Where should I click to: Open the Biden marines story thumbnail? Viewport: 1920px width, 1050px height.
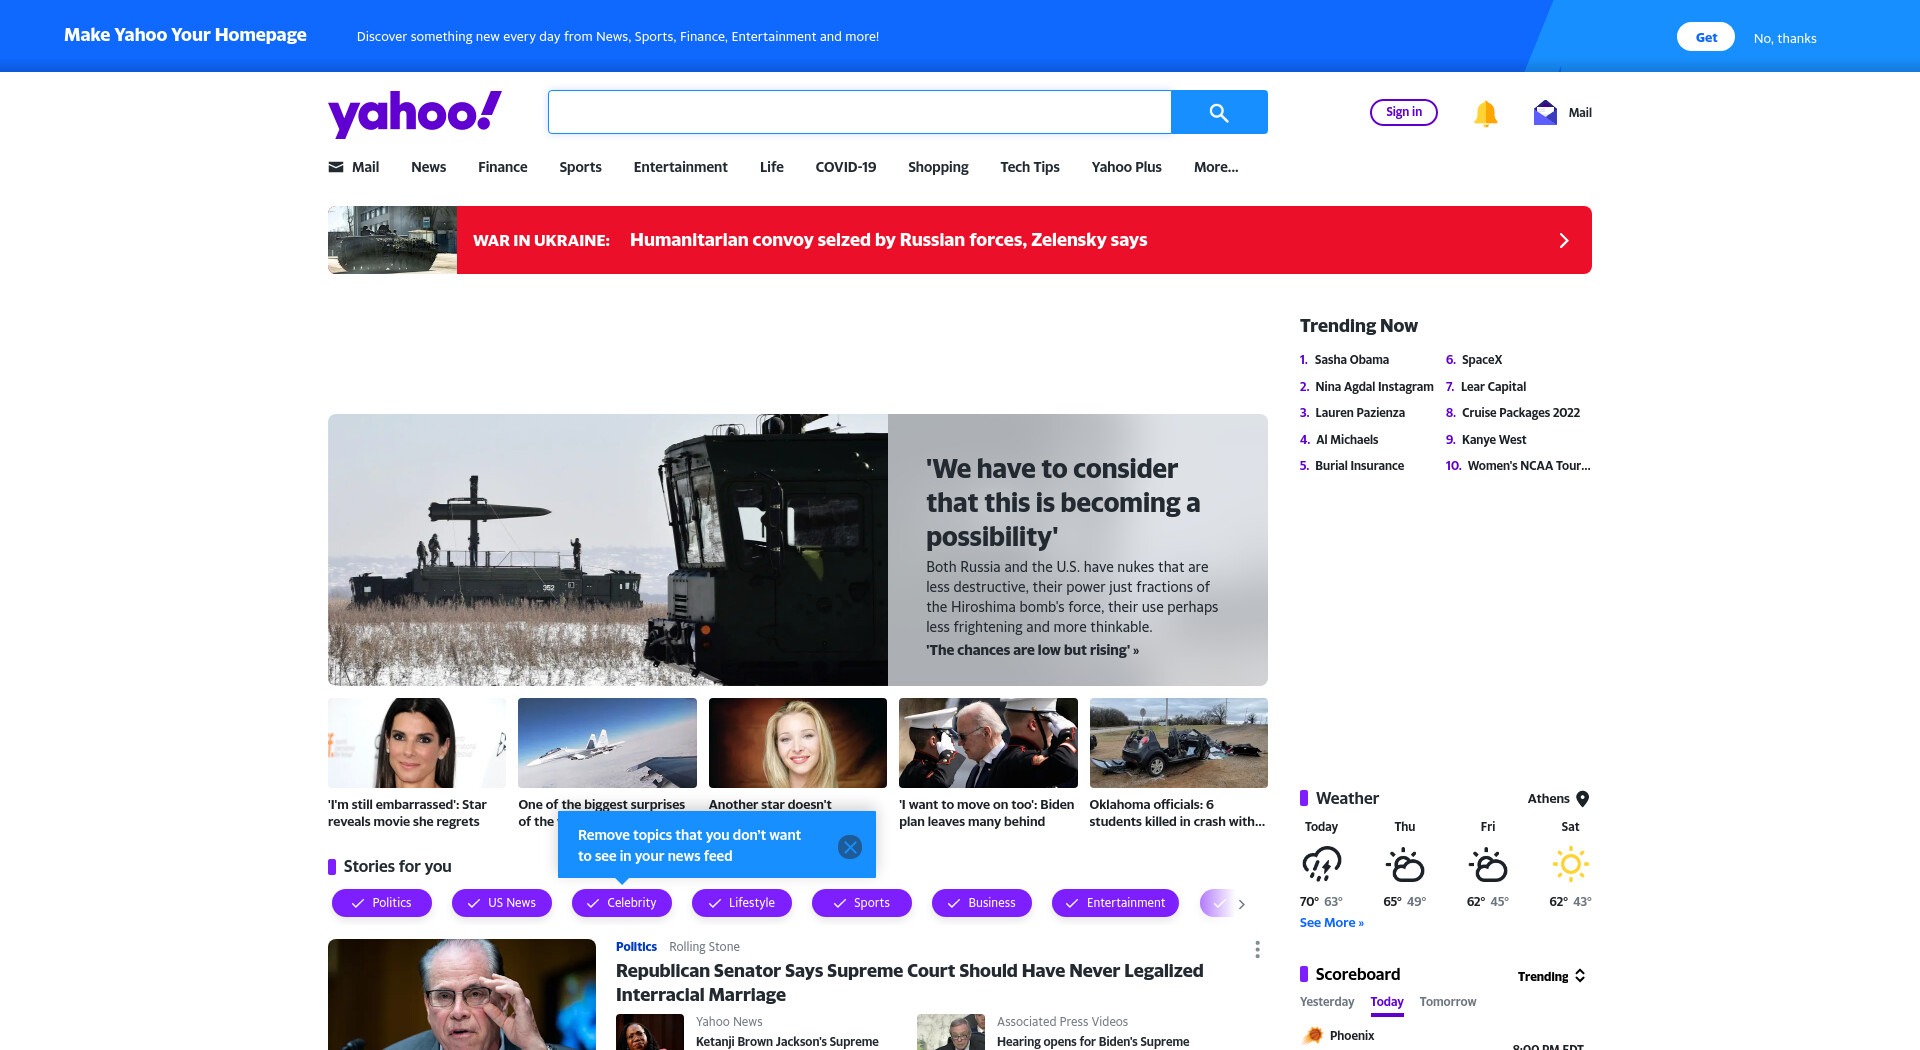[988, 743]
